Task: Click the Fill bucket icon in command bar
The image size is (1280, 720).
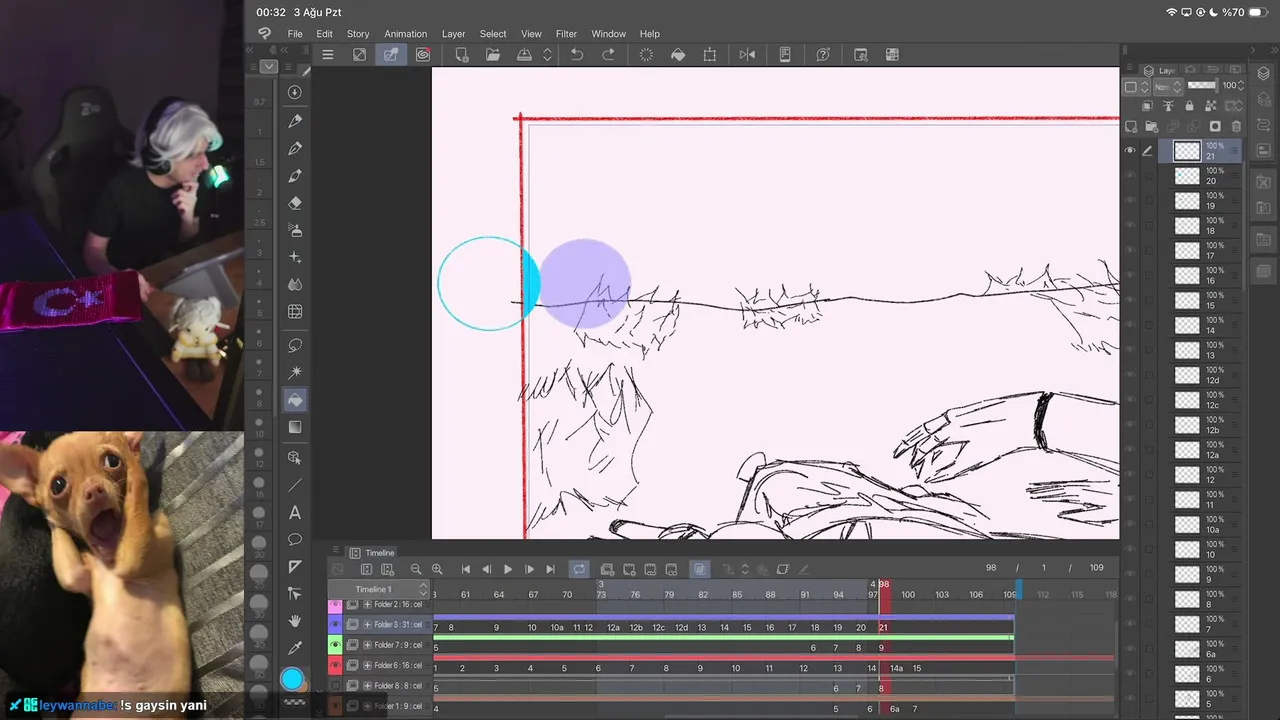Action: coord(678,55)
